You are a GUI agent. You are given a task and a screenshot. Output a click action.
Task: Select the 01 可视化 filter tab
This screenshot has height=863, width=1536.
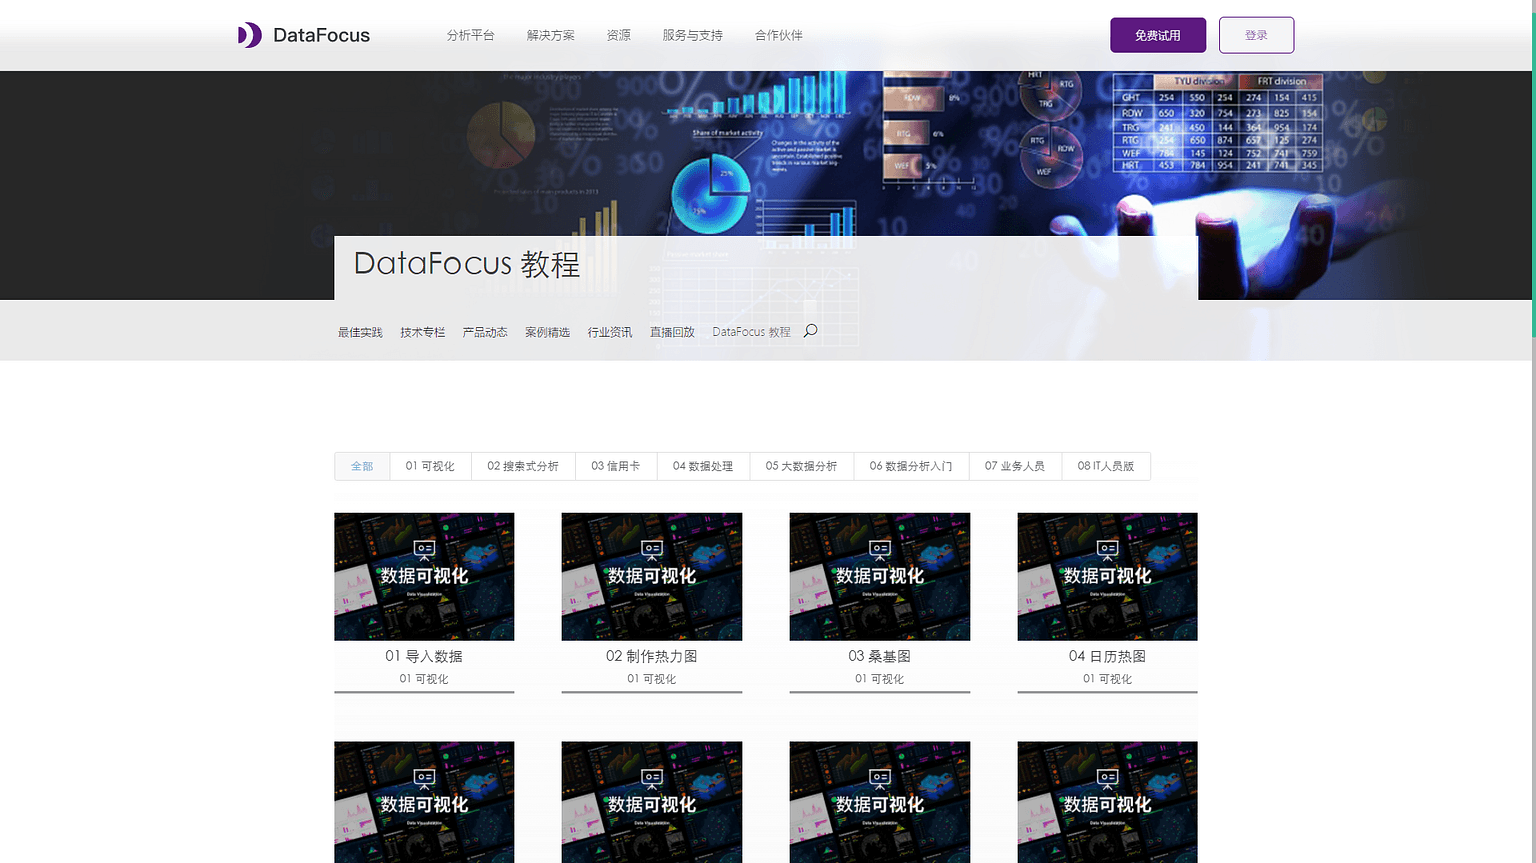pos(430,466)
